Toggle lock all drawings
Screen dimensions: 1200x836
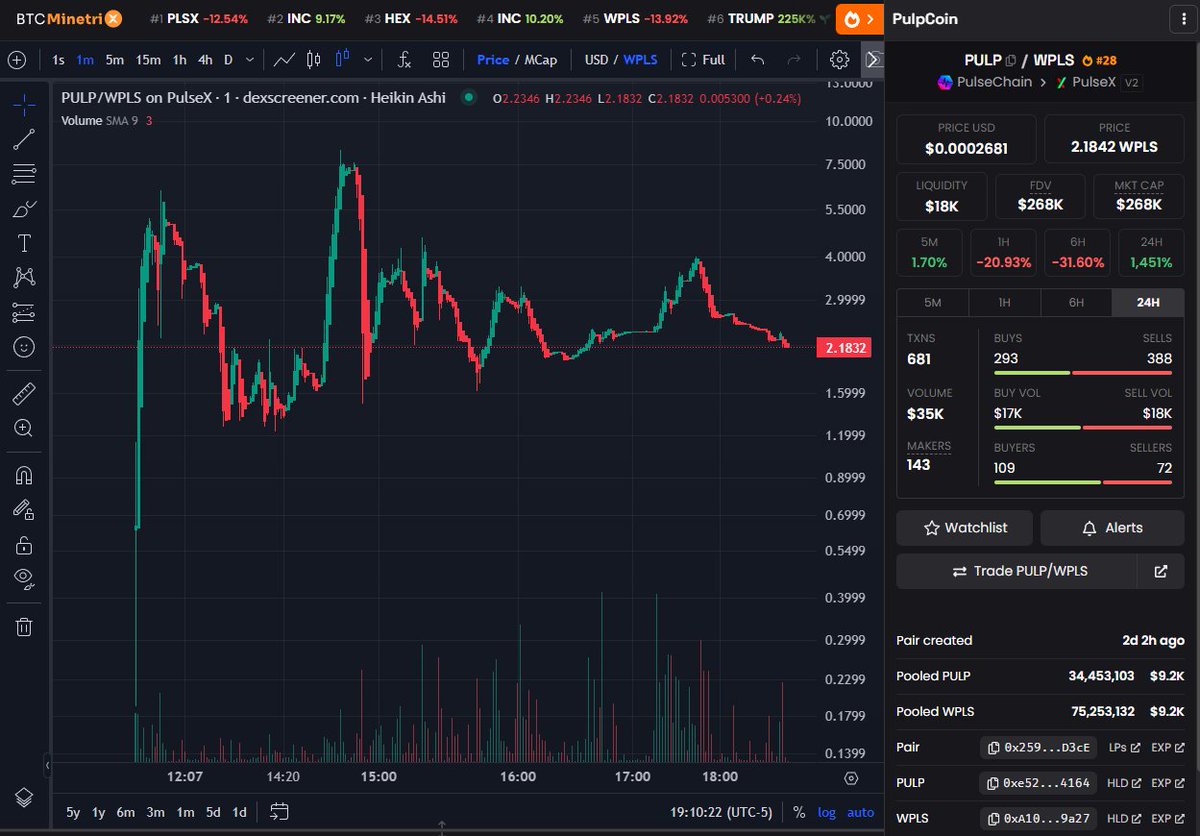click(x=24, y=544)
